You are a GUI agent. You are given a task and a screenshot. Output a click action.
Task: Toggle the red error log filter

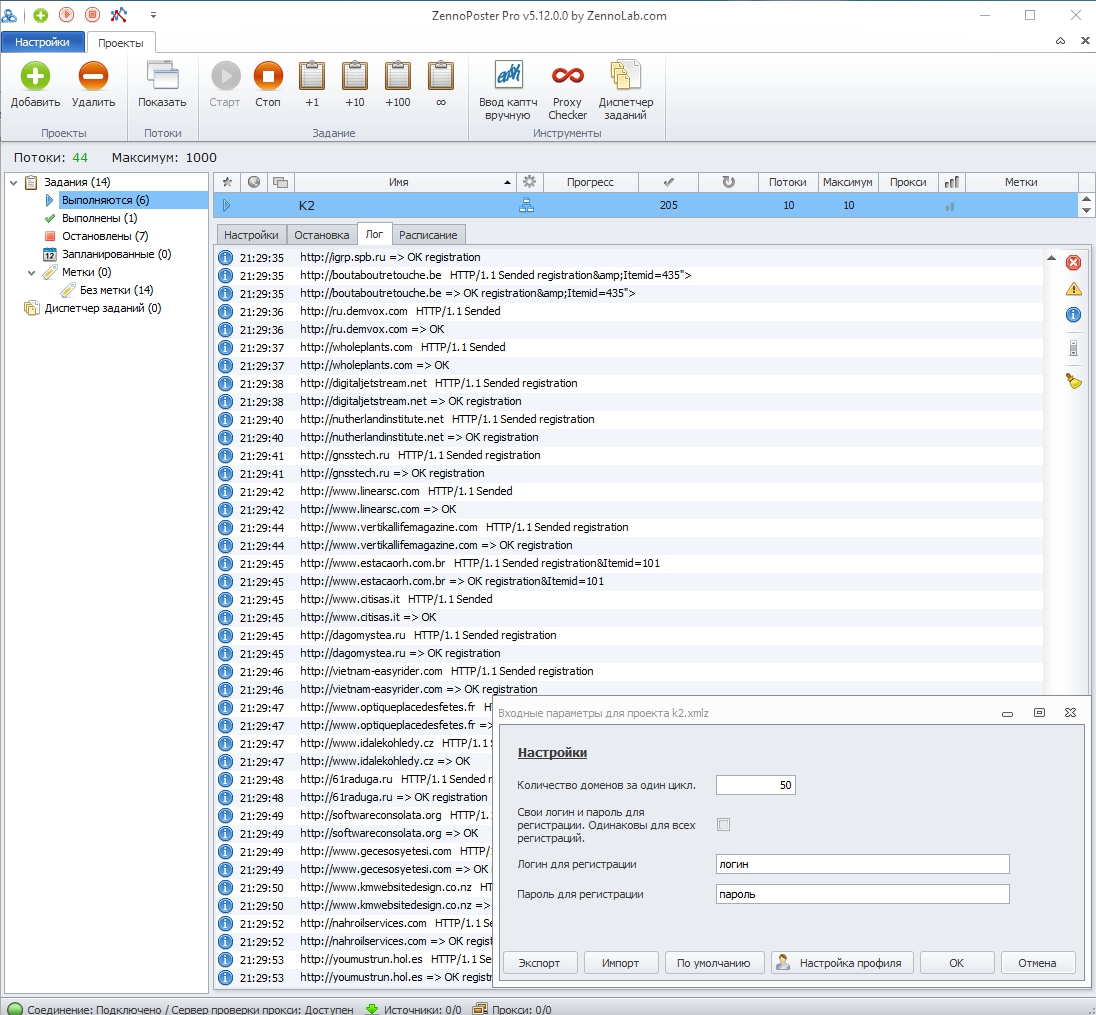coord(1073,263)
